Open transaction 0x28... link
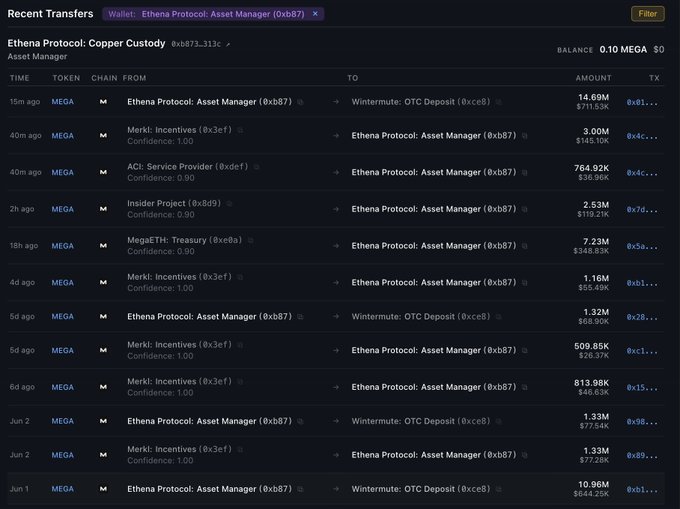The image size is (680, 509). click(x=642, y=317)
